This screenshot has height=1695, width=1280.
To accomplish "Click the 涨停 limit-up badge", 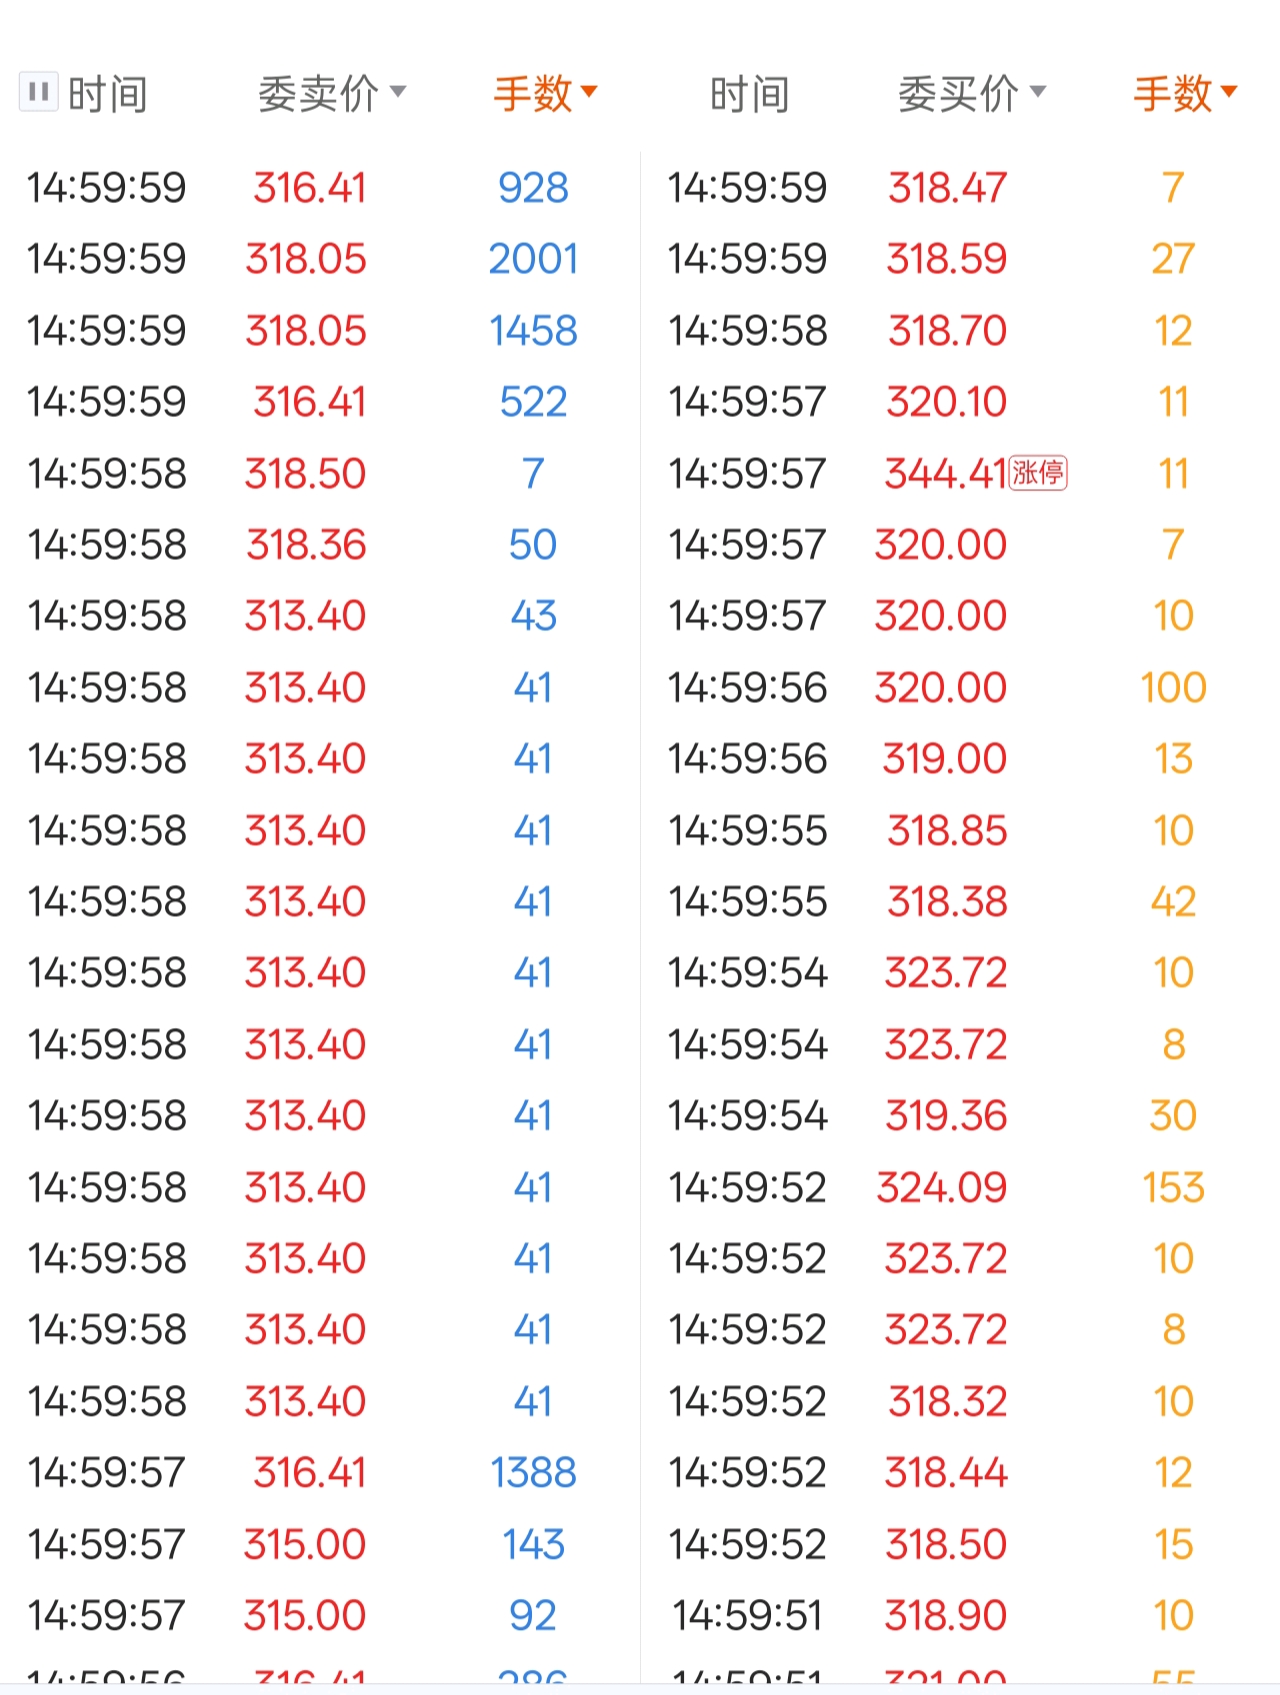I will point(1038,472).
